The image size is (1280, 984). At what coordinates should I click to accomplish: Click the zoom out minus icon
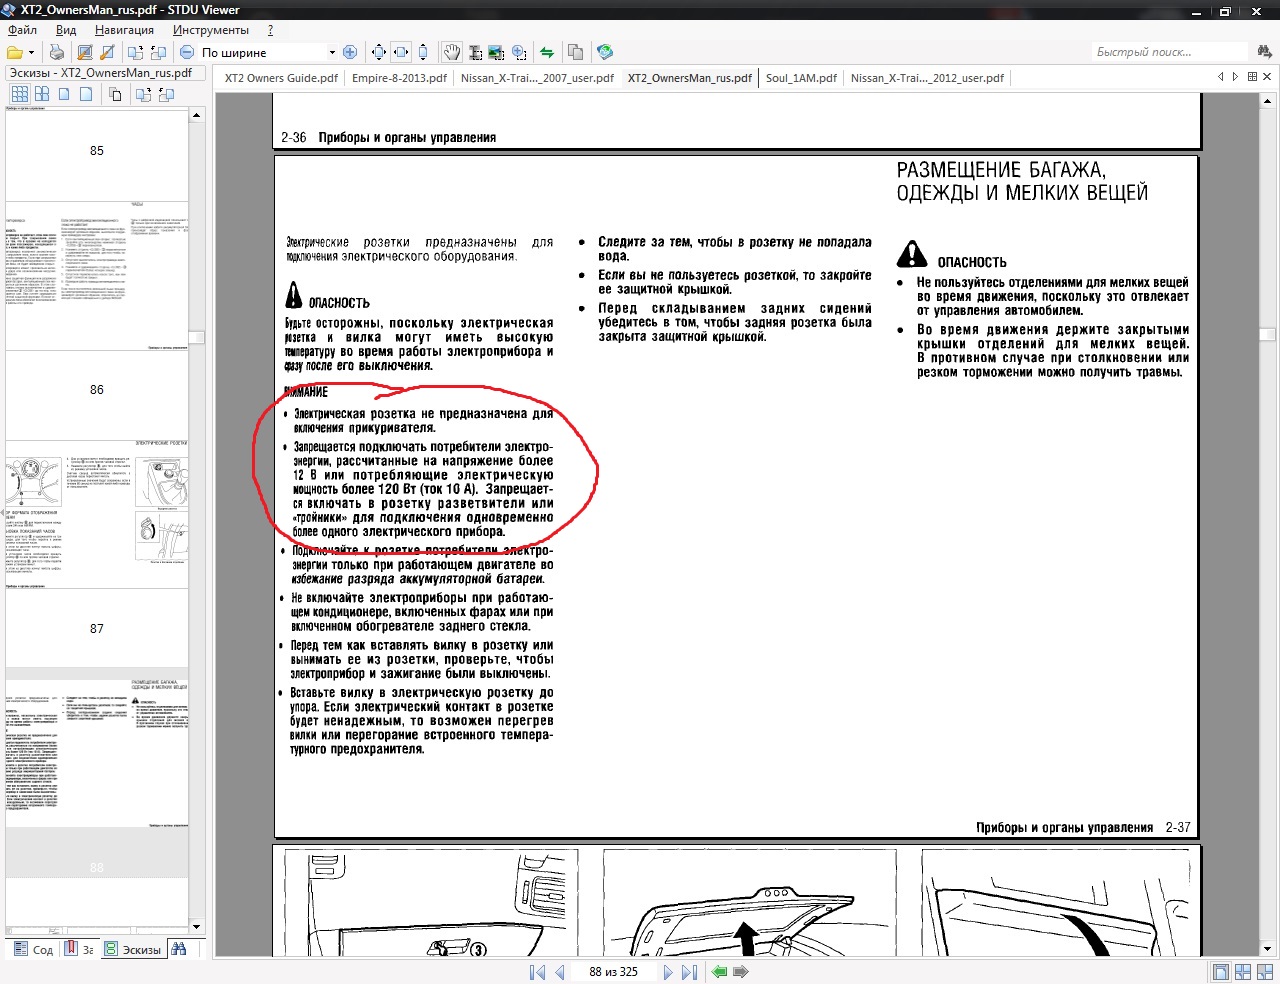(187, 52)
